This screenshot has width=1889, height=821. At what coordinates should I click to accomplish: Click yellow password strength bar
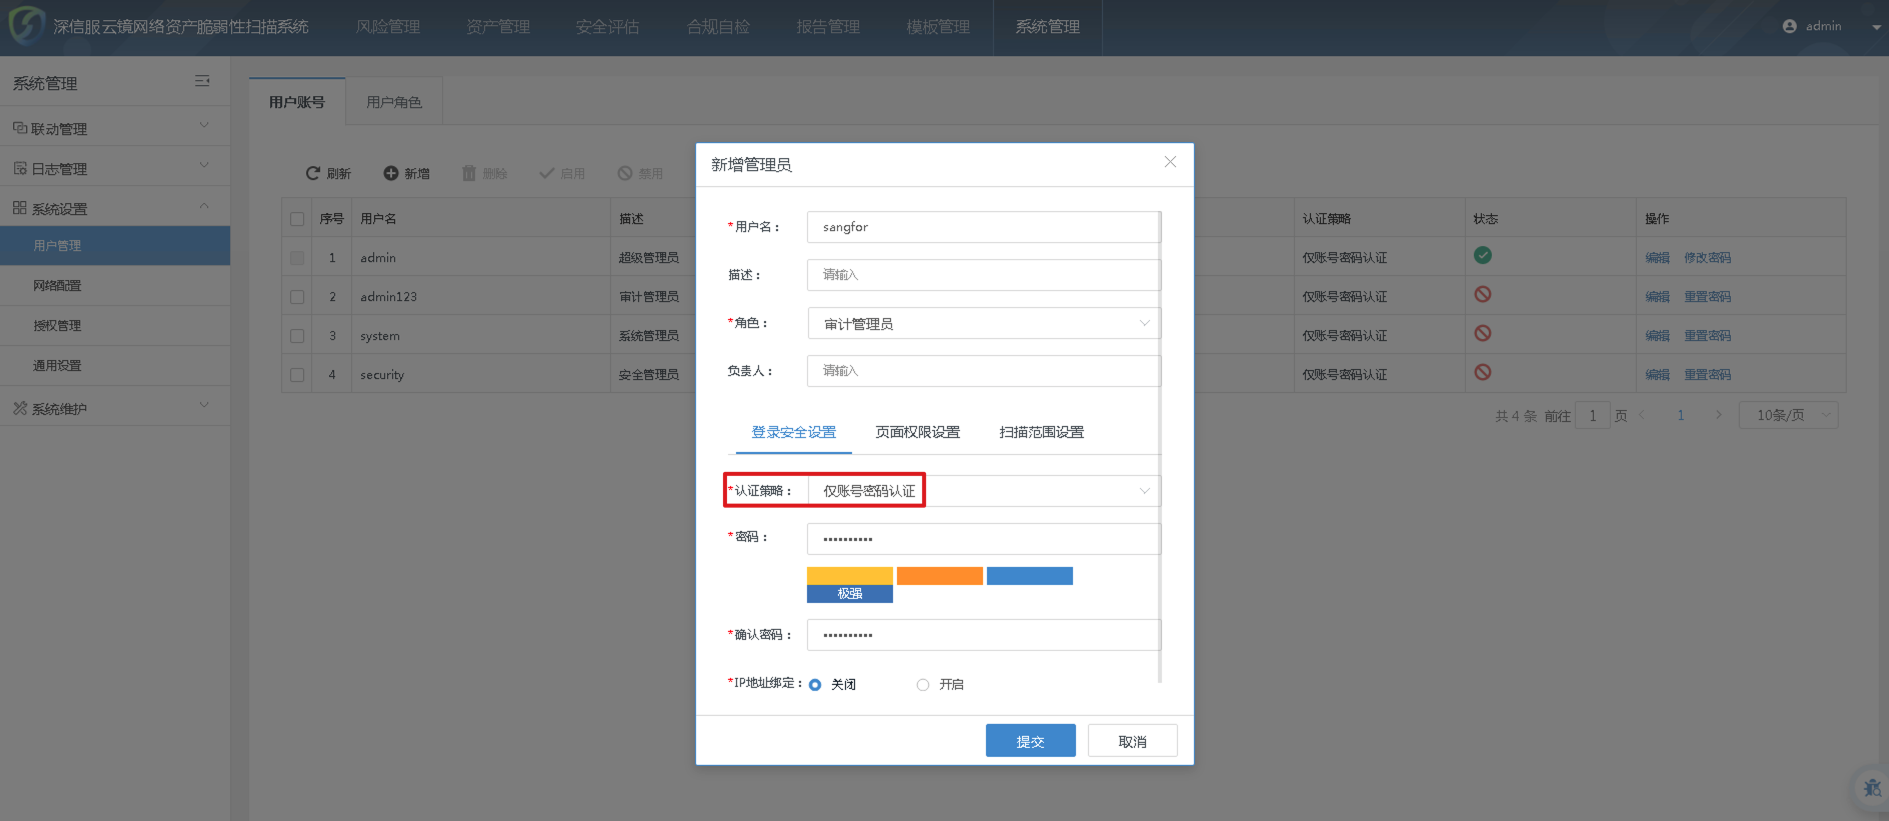coord(850,576)
